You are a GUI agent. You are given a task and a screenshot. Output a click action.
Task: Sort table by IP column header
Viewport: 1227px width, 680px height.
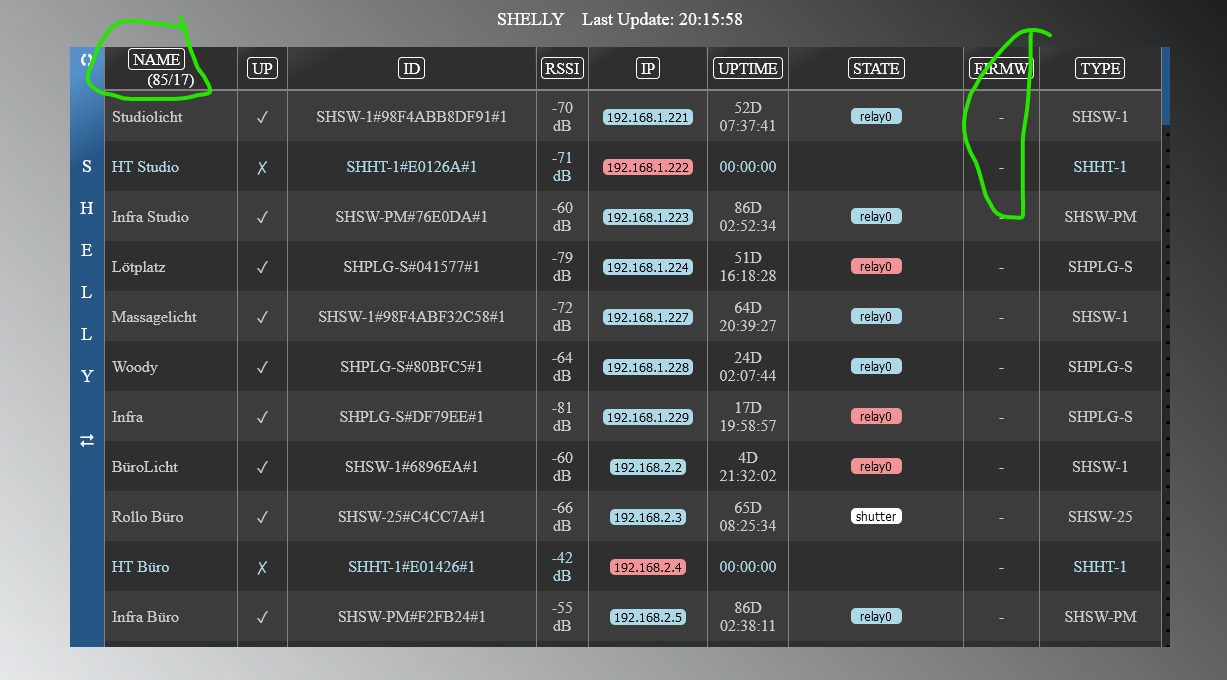click(x=648, y=69)
